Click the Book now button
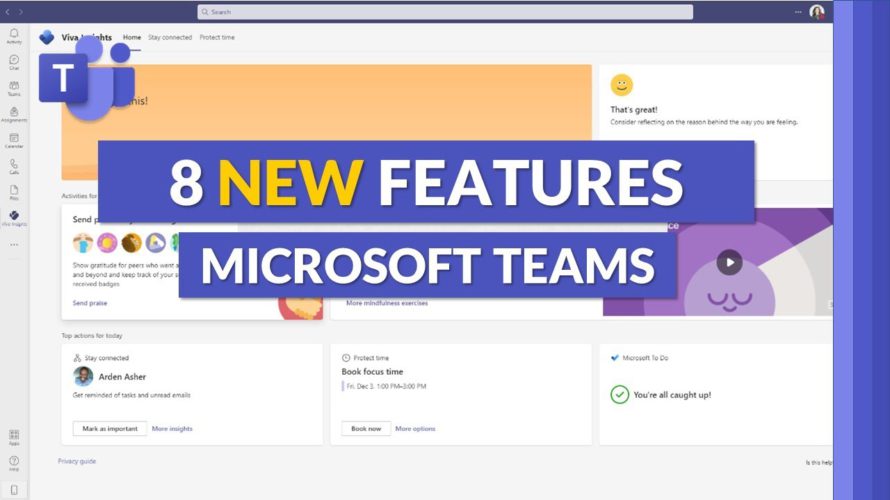The image size is (890, 500). (366, 428)
